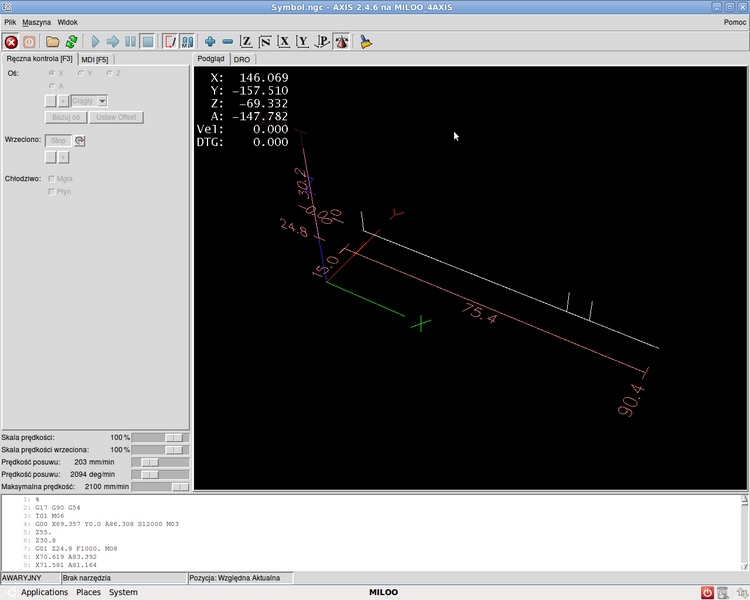Select the X axis radio button

click(x=52, y=73)
